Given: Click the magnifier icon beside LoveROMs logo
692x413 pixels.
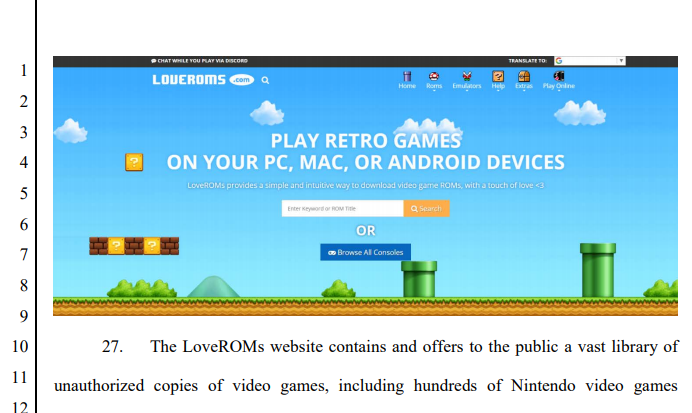Looking at the screenshot, I should pyautogui.click(x=265, y=80).
